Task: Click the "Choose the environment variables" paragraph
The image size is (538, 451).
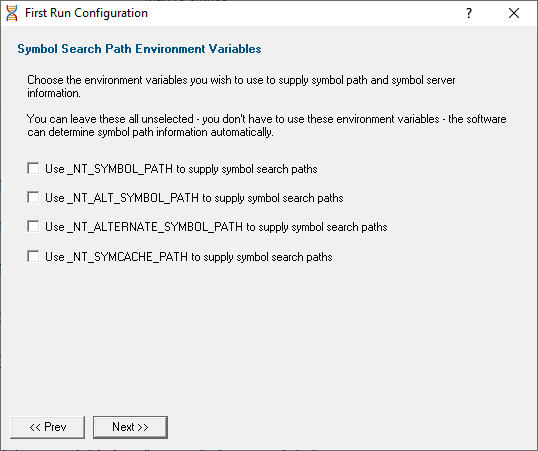Action: pyautogui.click(x=241, y=86)
